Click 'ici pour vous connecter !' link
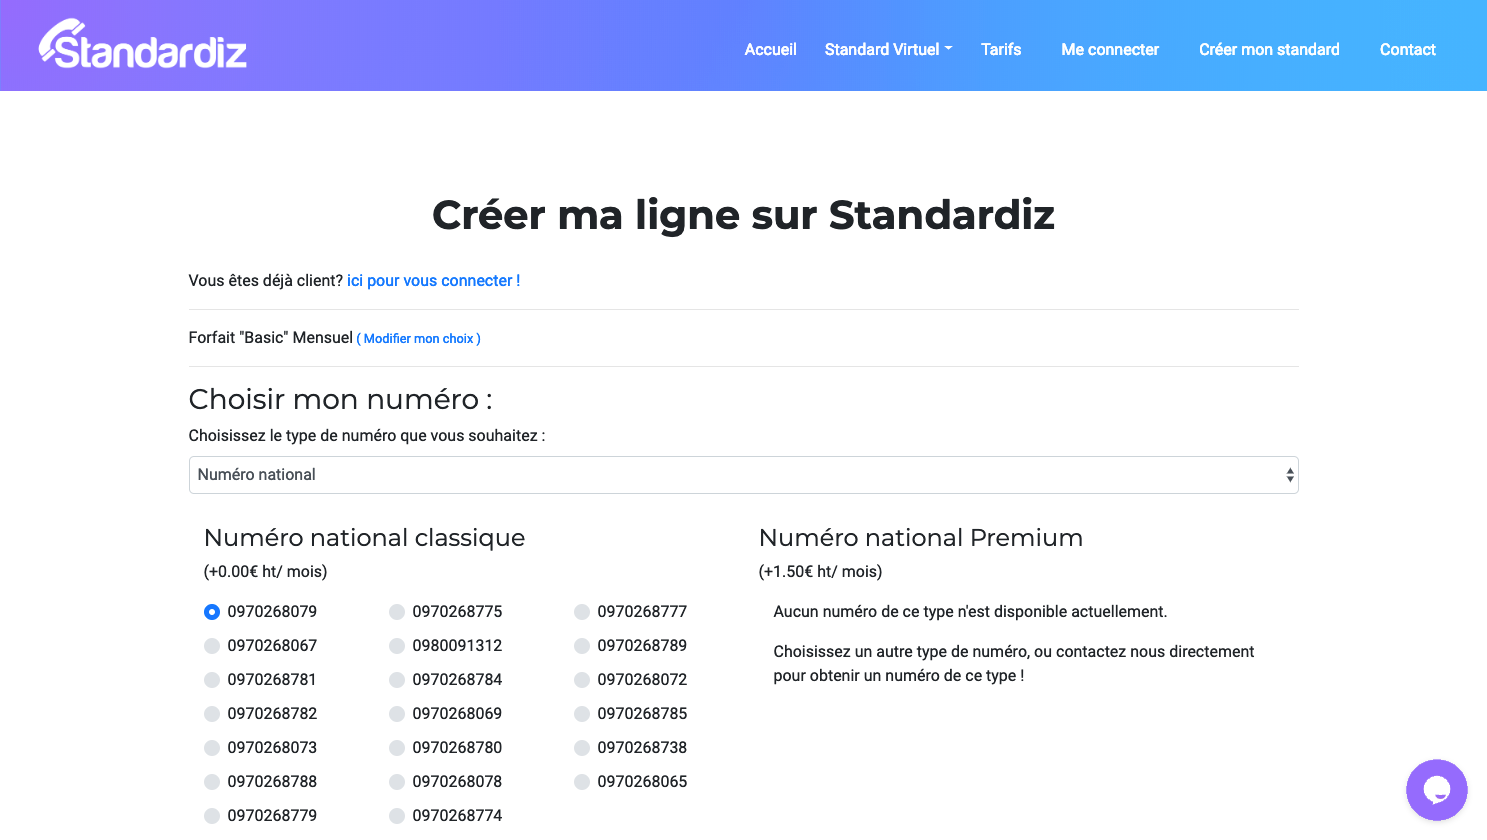1487x840 pixels. click(433, 281)
